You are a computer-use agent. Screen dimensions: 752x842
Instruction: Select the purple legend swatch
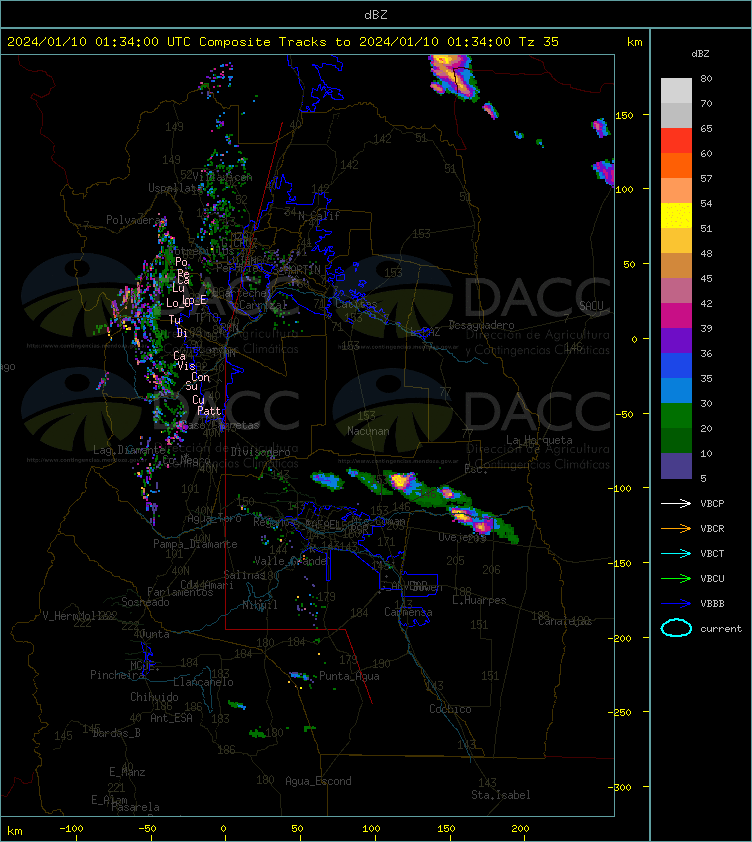click(x=676, y=340)
